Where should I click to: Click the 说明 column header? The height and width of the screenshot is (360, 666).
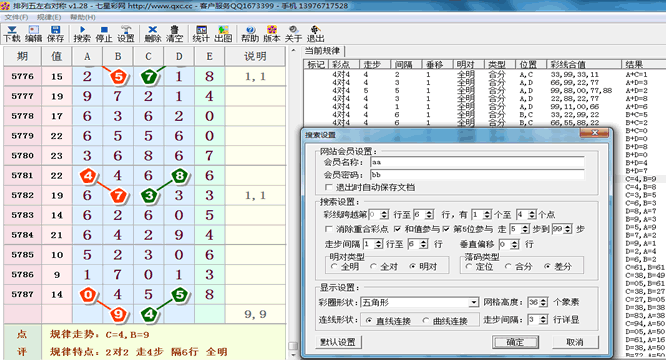[255, 56]
